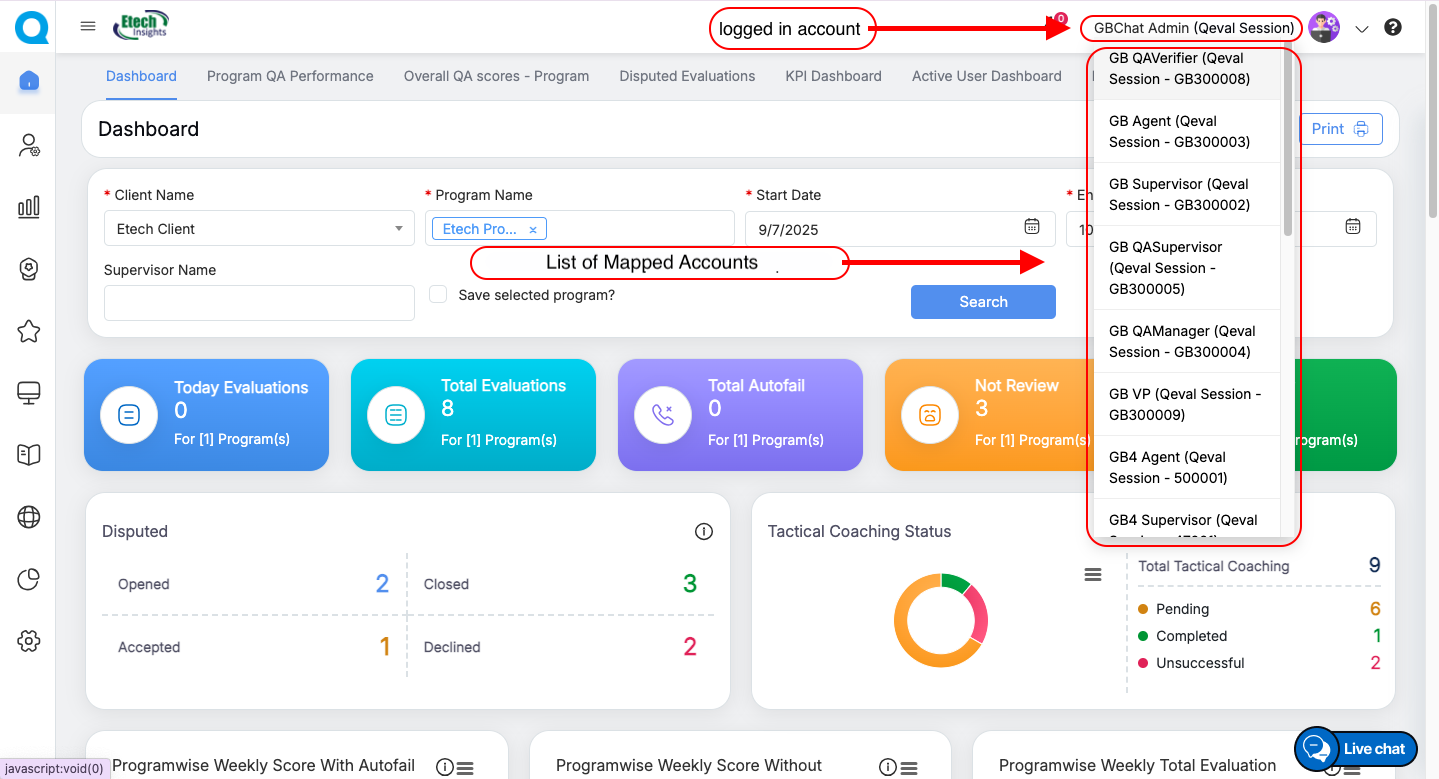
Task: Open the bar chart reports sidebar icon
Action: (x=29, y=207)
